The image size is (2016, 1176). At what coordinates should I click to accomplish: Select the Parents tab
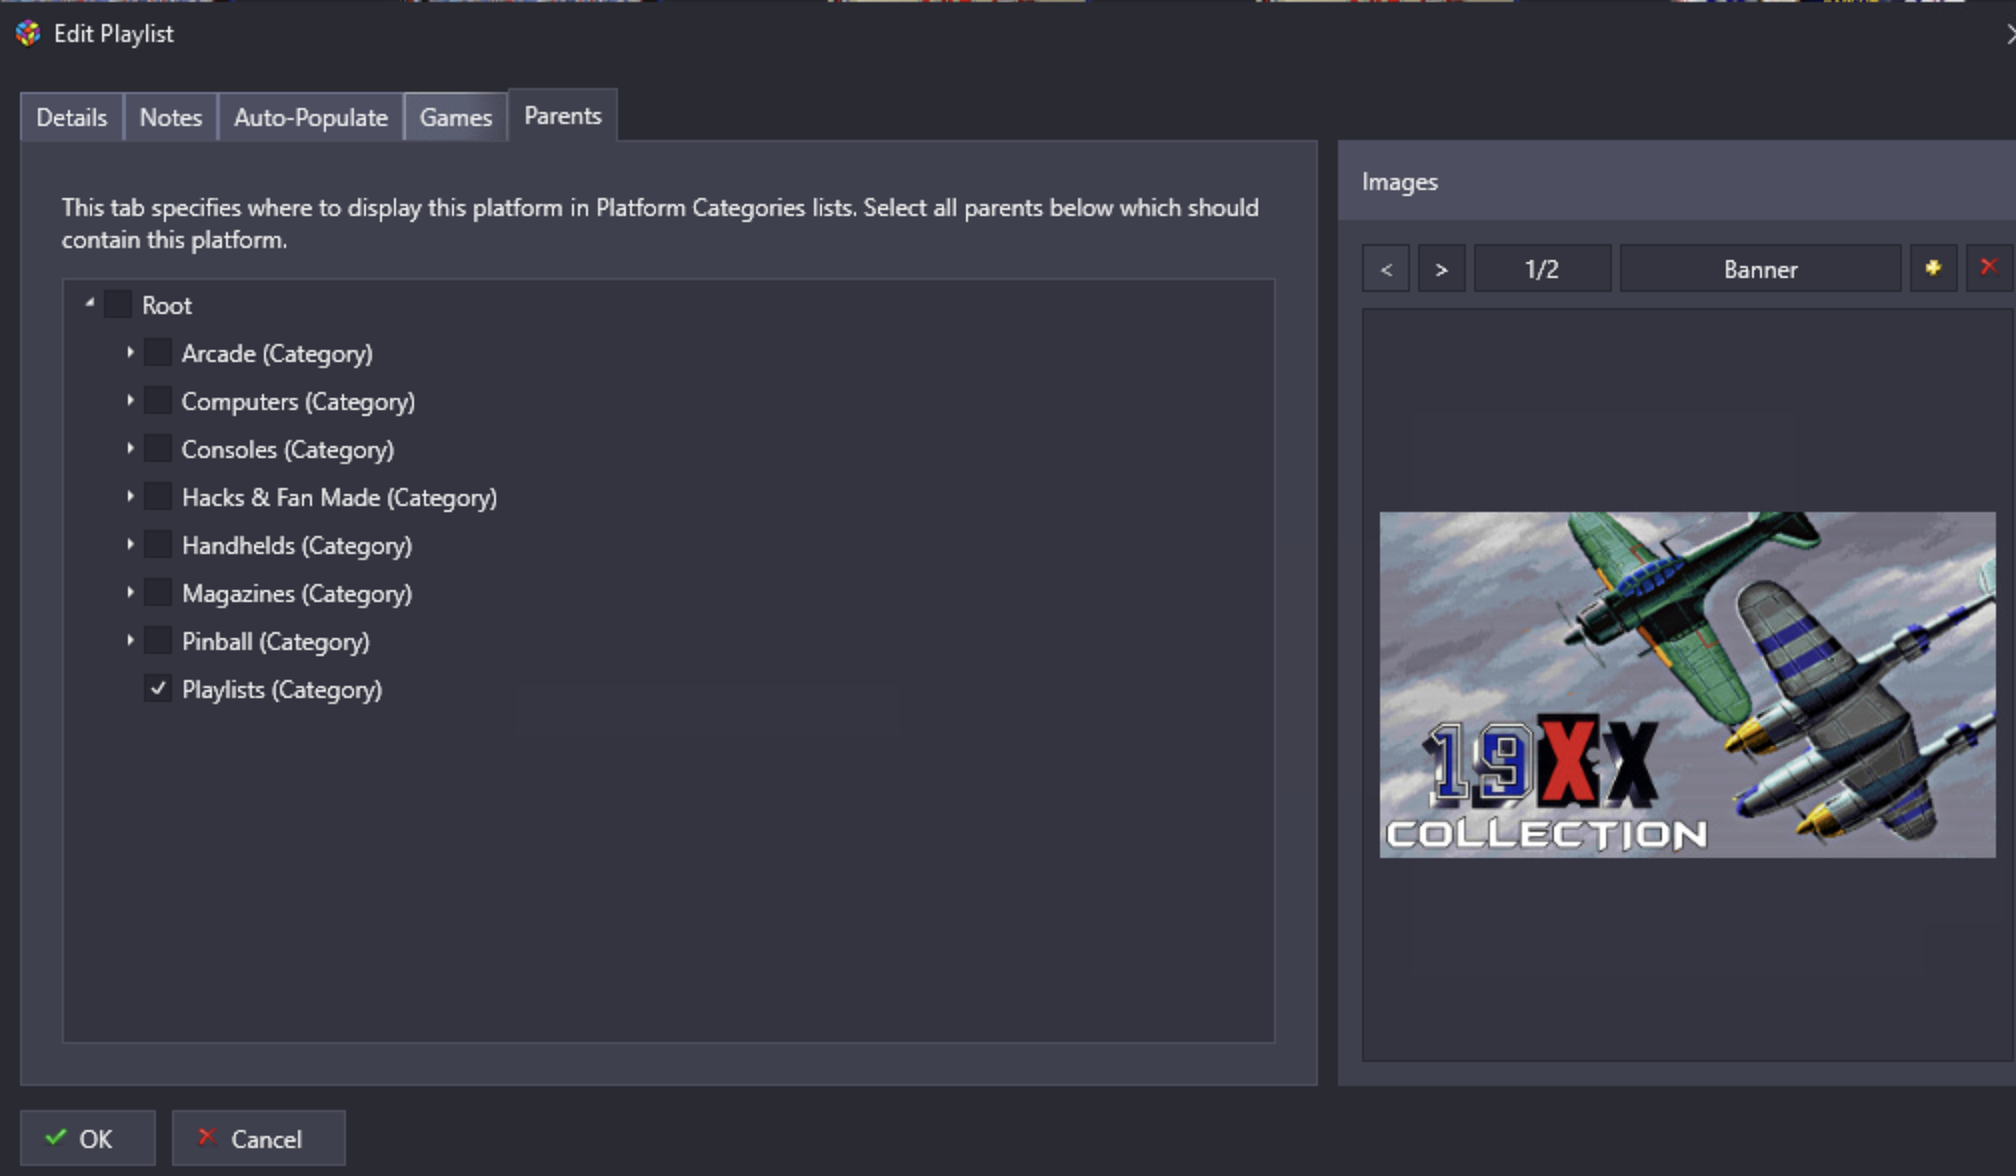click(x=563, y=115)
